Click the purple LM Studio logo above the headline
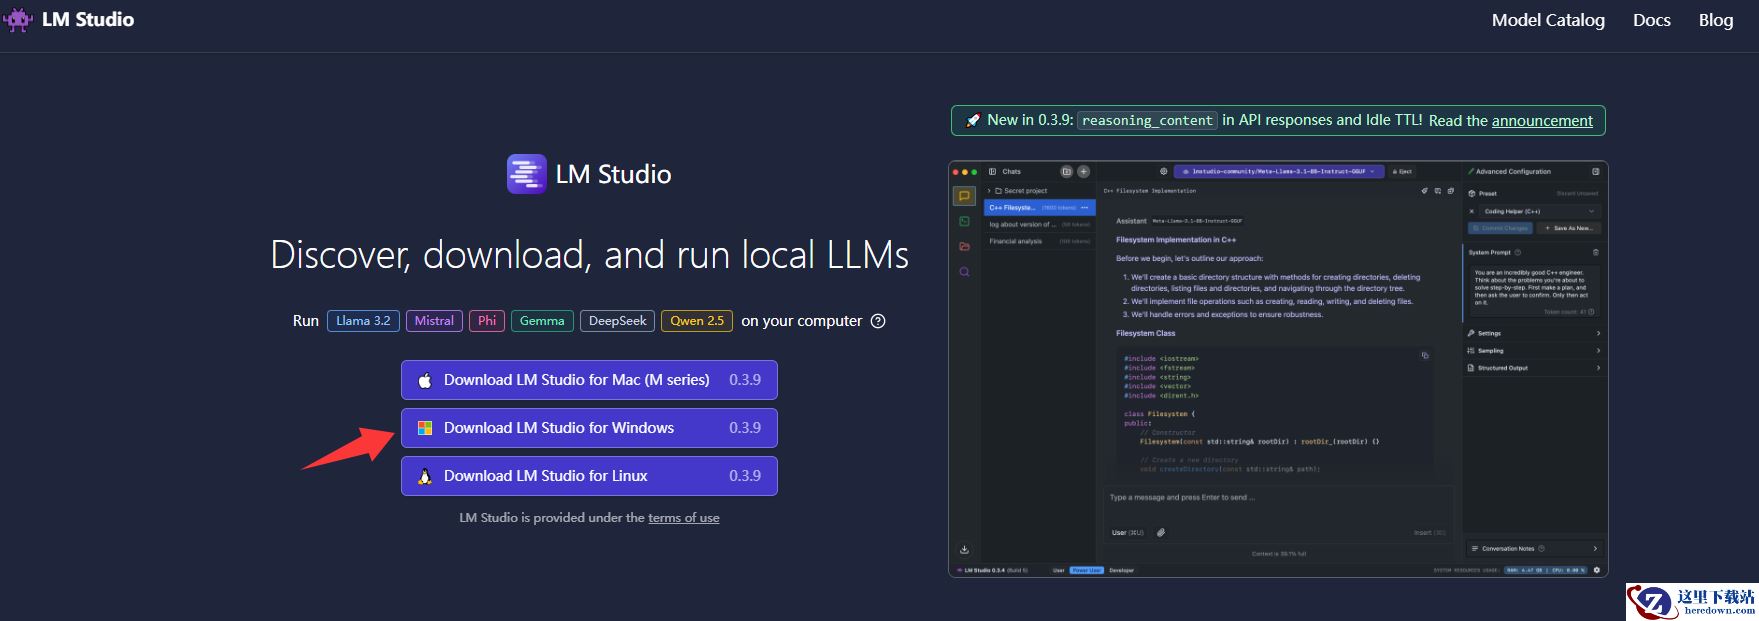1759x621 pixels. tap(526, 174)
